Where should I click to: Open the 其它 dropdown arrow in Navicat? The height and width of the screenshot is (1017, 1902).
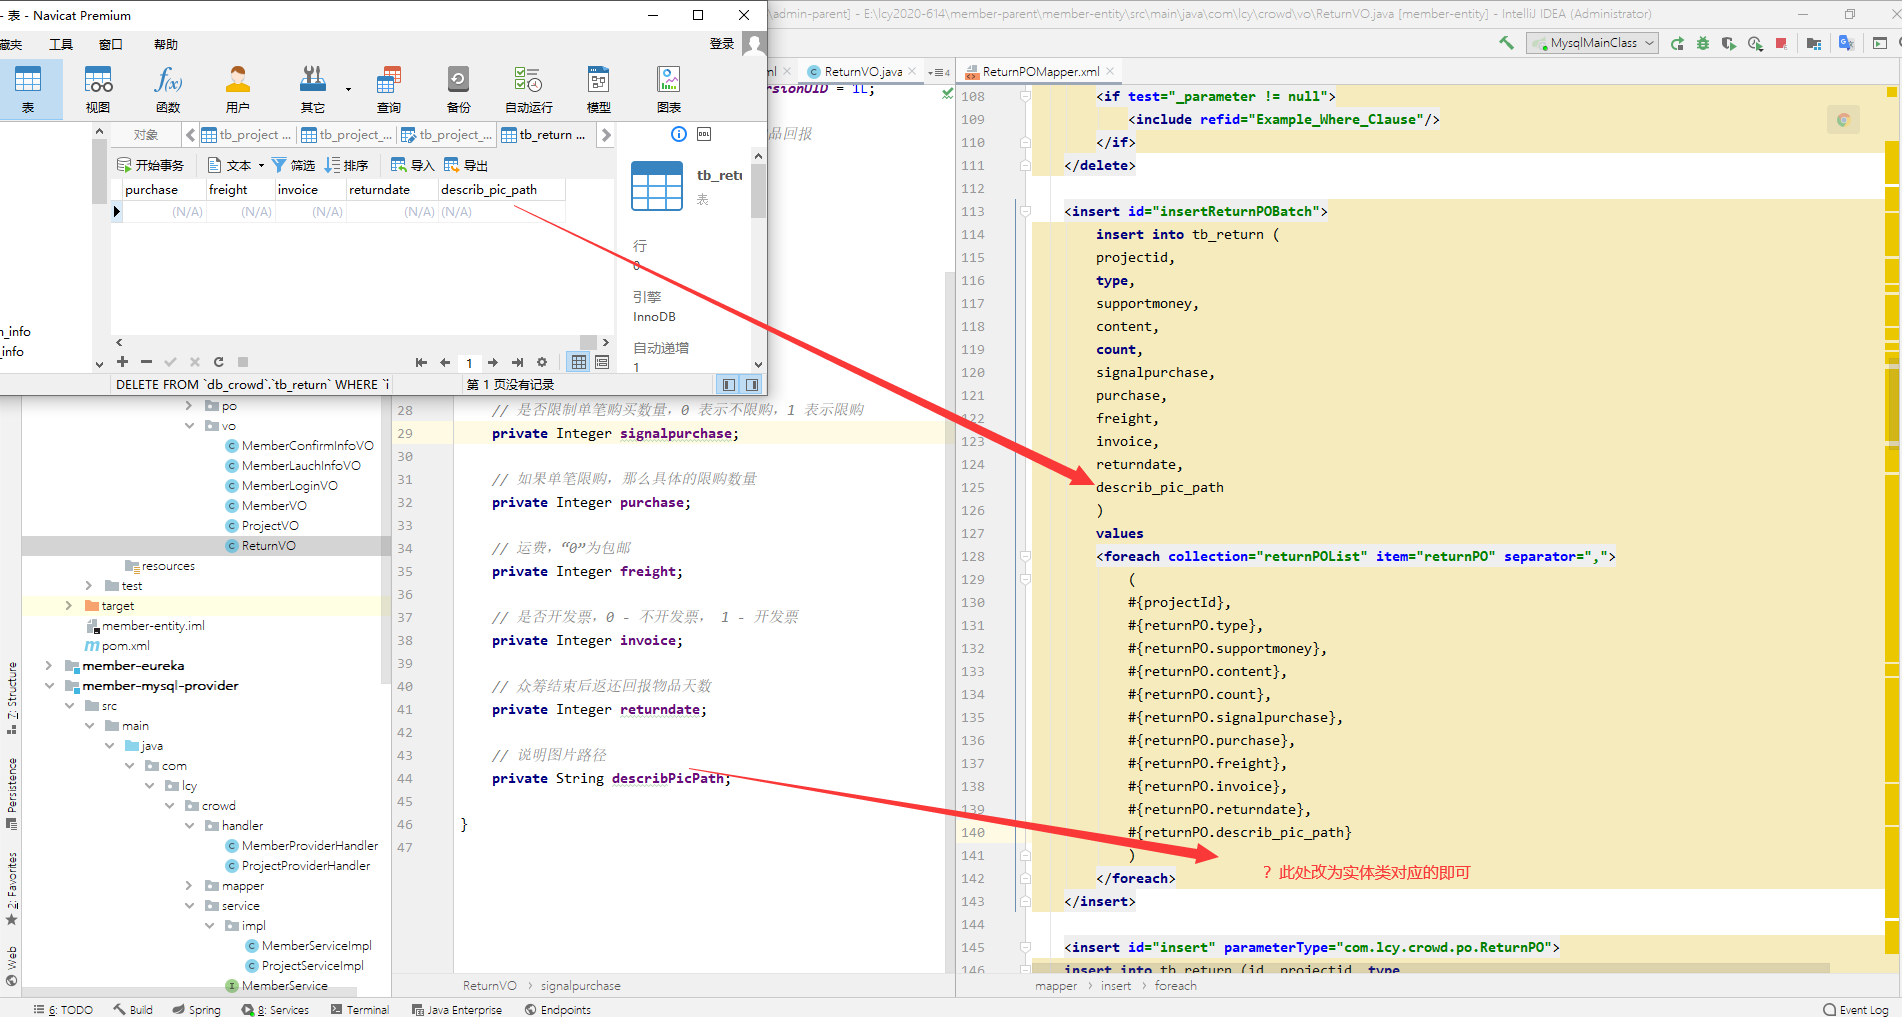click(x=348, y=89)
